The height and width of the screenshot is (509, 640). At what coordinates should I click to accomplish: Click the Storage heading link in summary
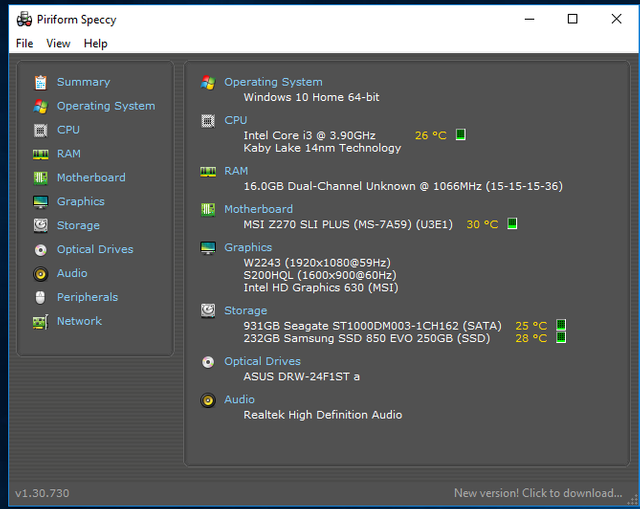[x=245, y=311]
